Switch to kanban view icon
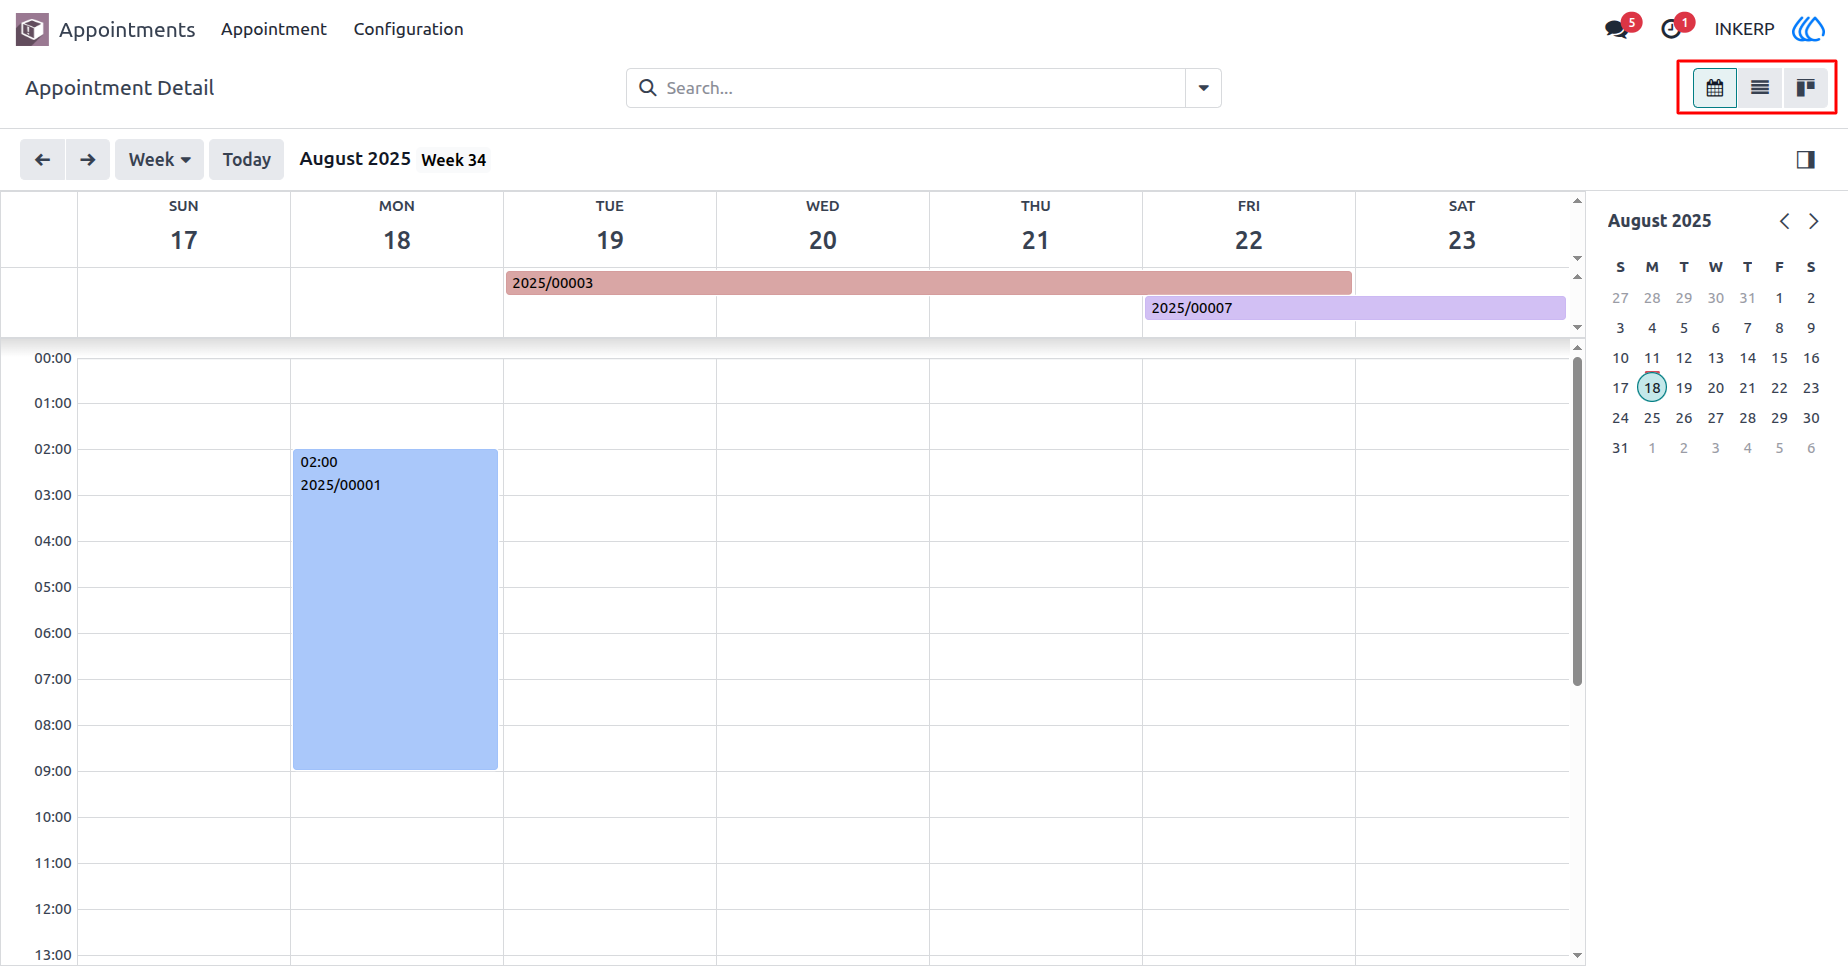1848x966 pixels. (1806, 88)
